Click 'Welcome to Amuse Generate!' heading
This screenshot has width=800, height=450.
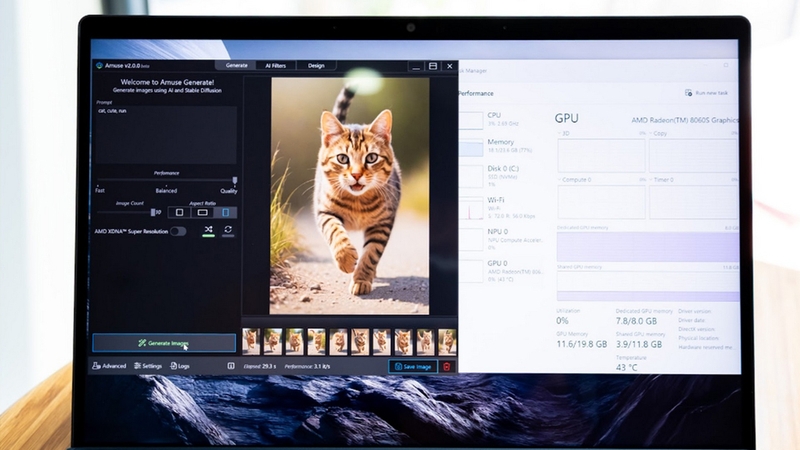click(x=167, y=82)
